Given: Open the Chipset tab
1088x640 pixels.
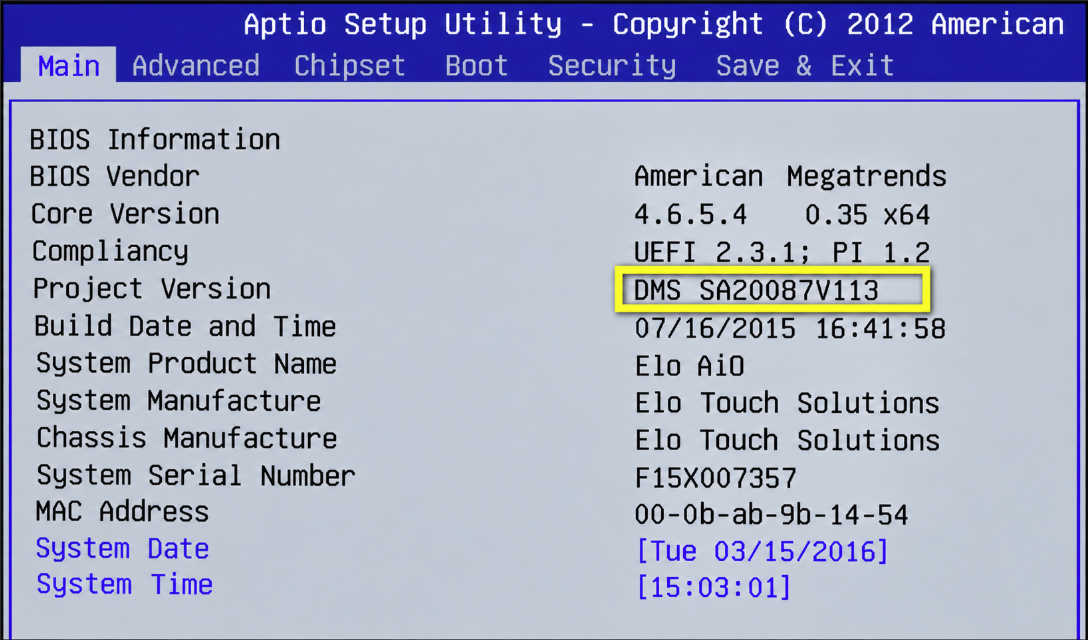Looking at the screenshot, I should (350, 66).
